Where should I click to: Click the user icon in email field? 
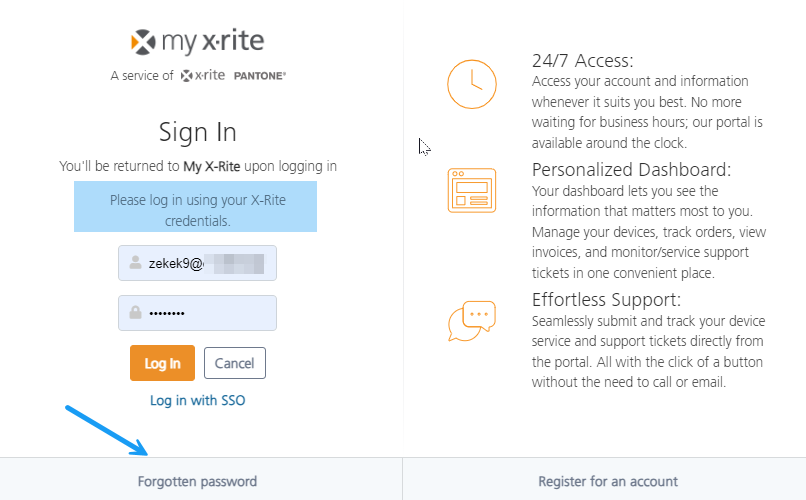click(x=135, y=263)
